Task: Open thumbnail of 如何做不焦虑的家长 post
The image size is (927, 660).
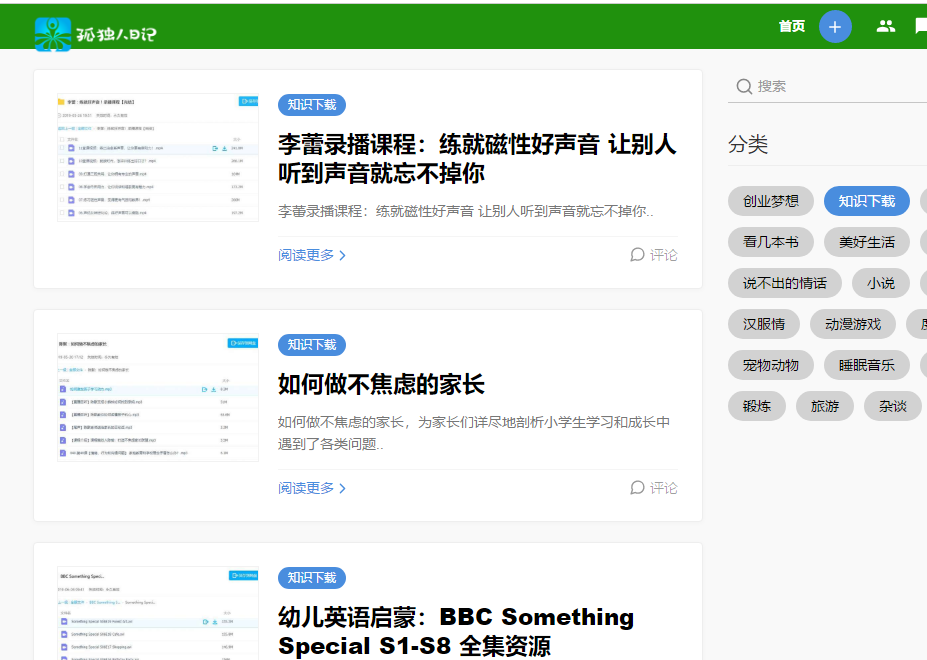Action: (158, 397)
